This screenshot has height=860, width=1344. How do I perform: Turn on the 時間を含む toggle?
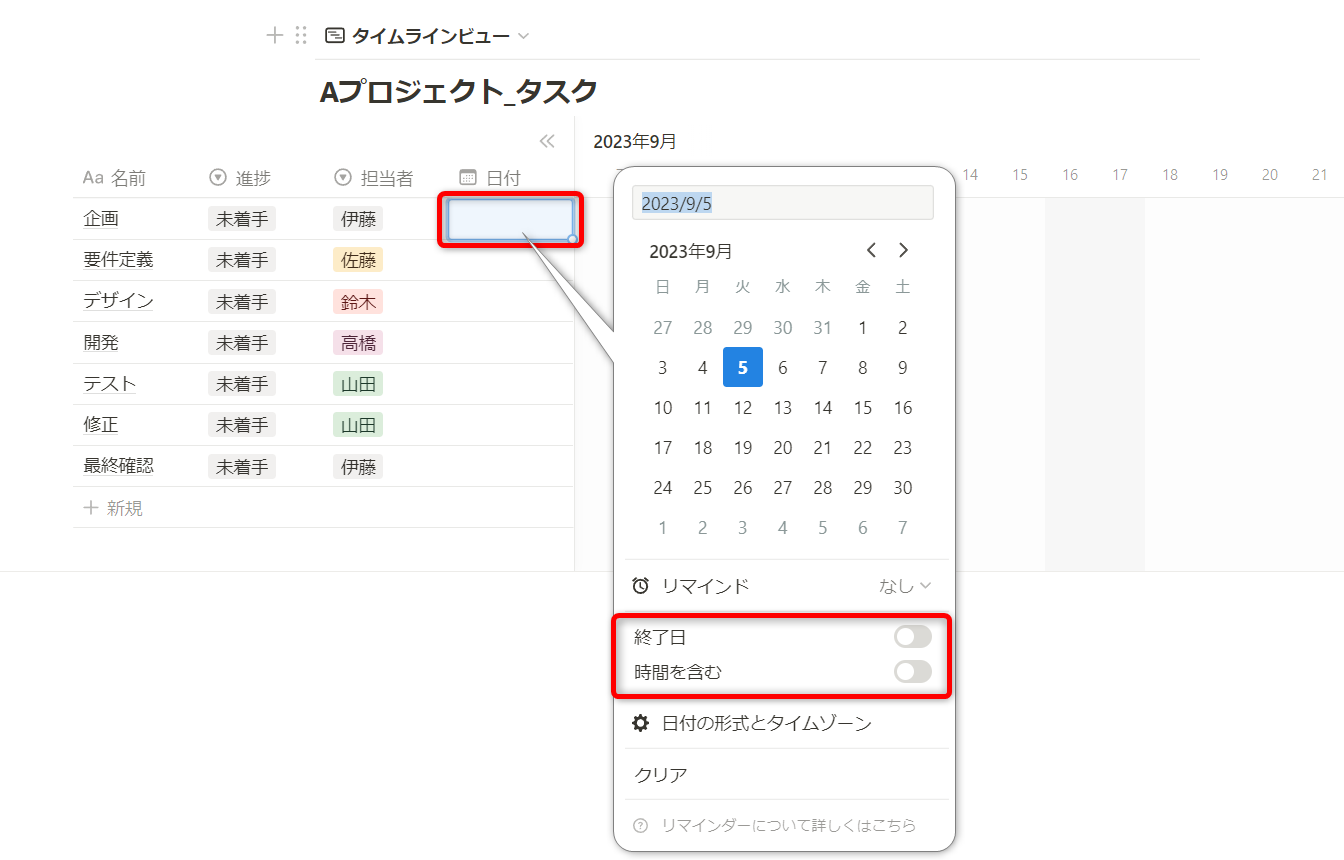[x=912, y=672]
